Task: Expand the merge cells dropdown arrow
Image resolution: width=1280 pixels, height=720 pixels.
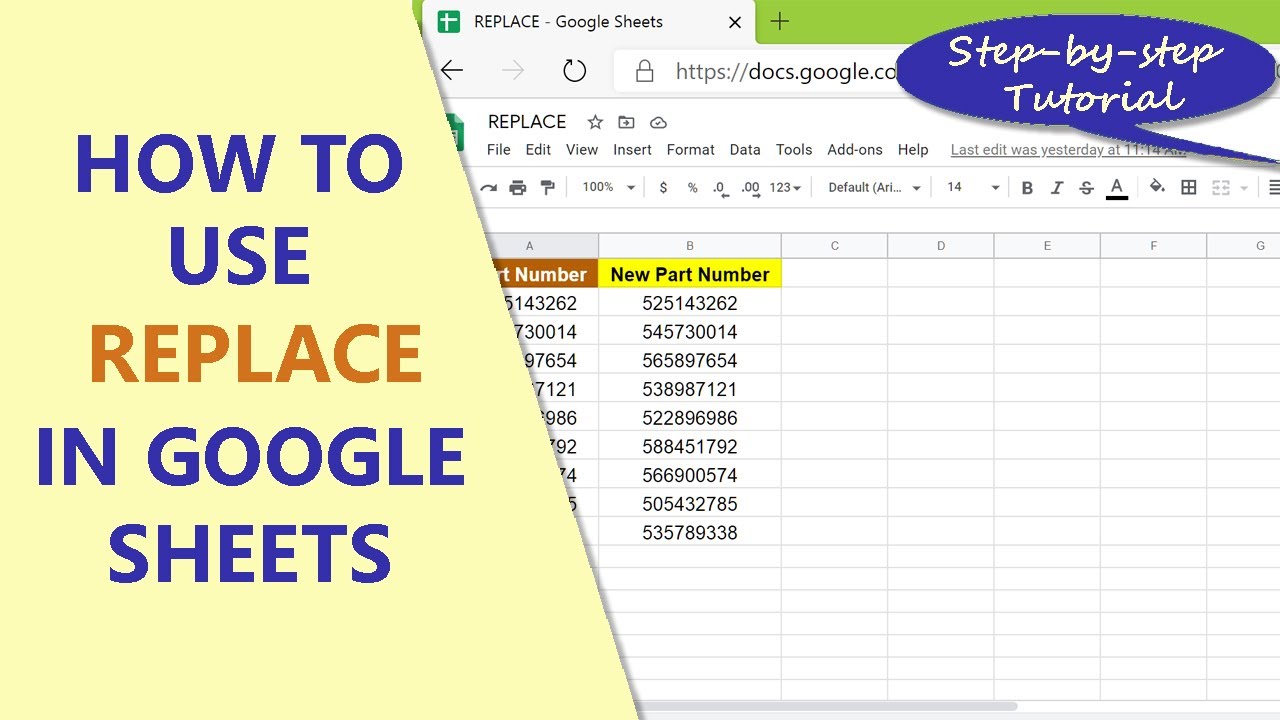Action: [1244, 188]
